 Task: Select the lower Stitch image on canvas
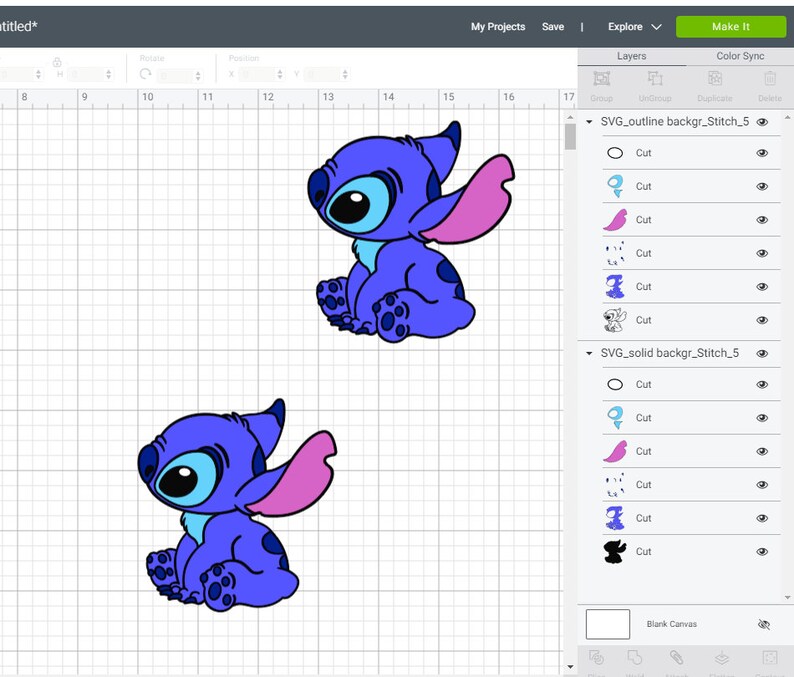tap(237, 505)
